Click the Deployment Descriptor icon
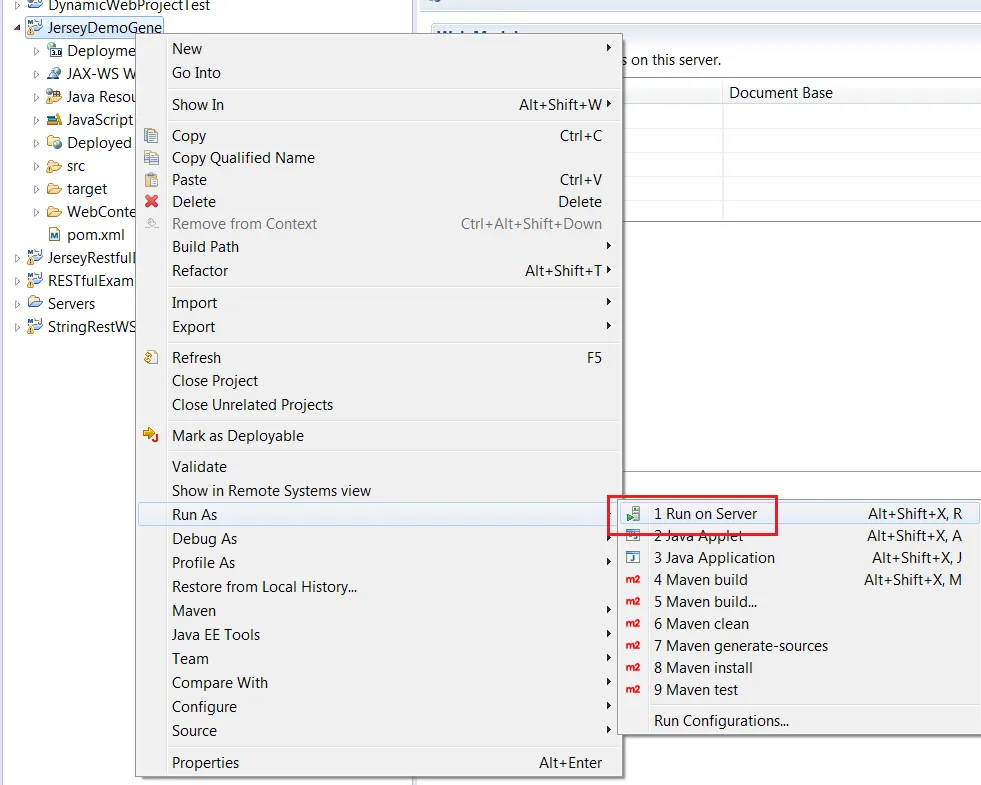Screen dimensions: 981x785 tap(54, 51)
